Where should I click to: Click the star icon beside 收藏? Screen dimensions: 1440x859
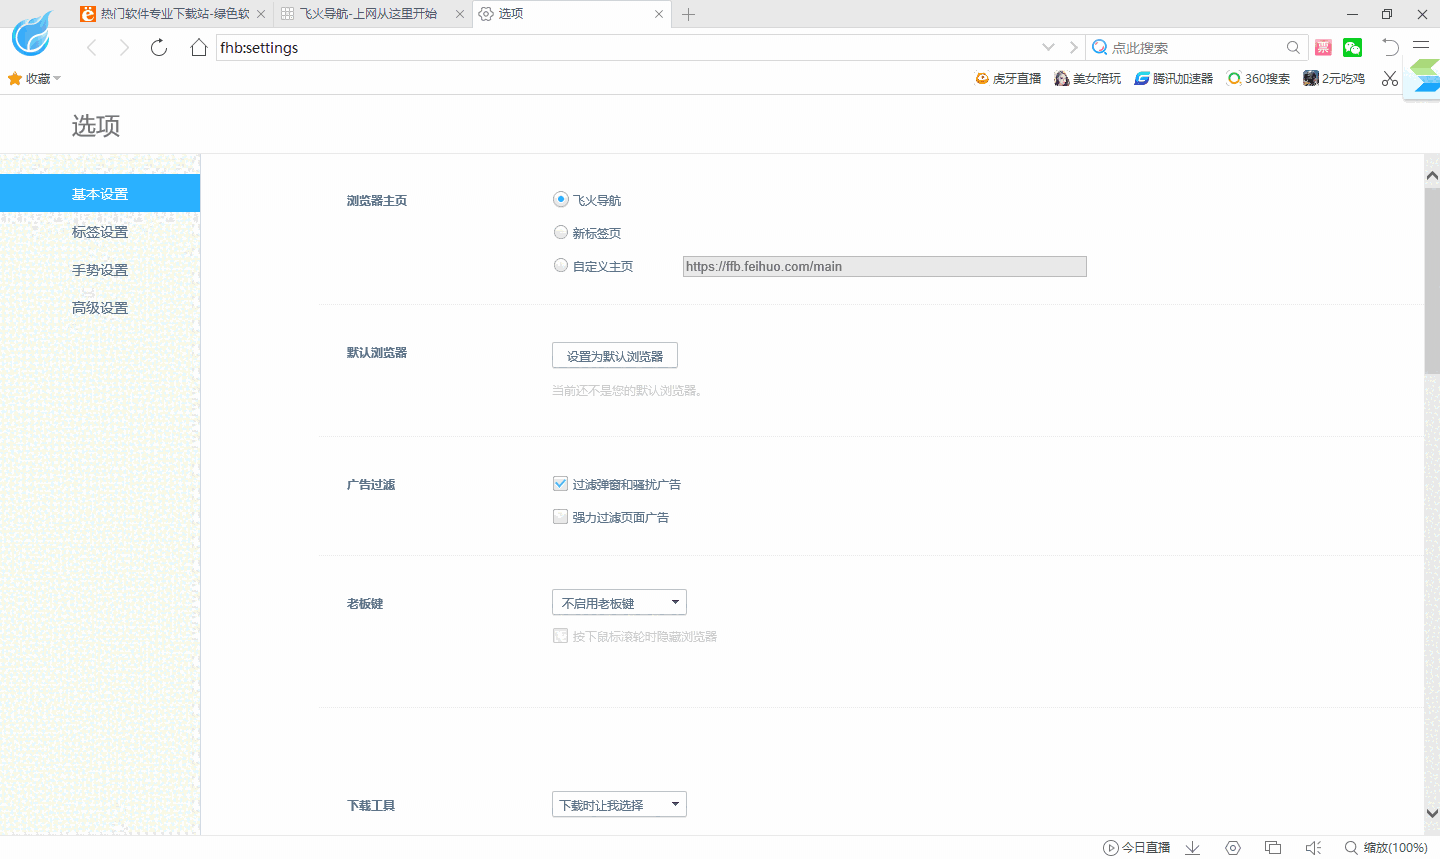[15, 78]
